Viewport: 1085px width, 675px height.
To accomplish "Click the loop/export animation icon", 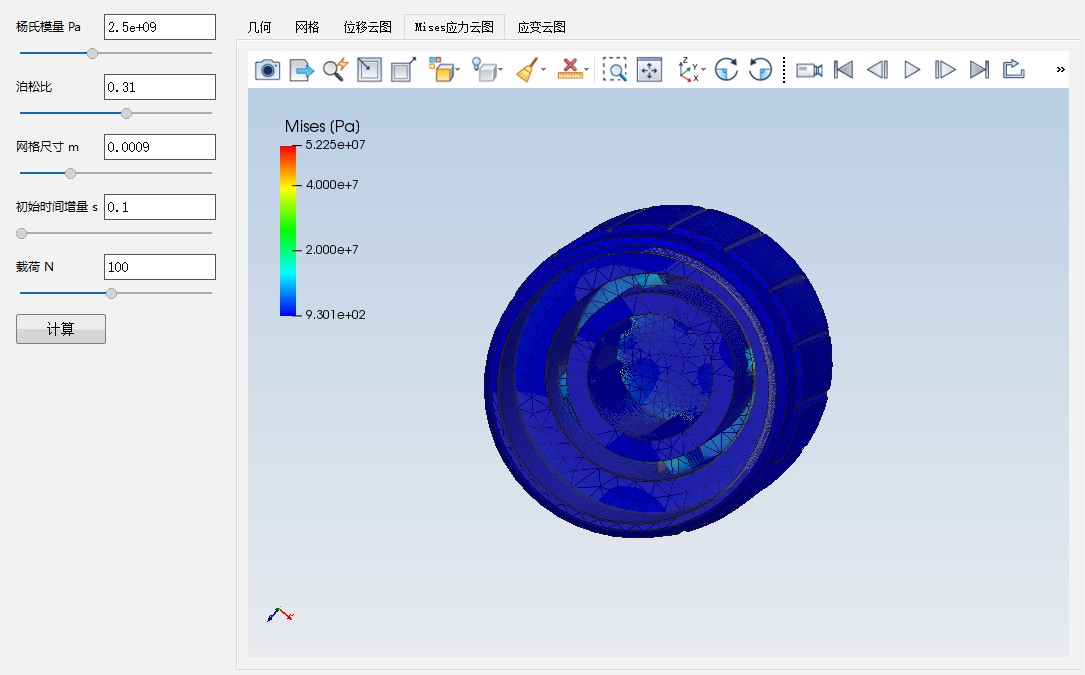I will click(x=1013, y=69).
